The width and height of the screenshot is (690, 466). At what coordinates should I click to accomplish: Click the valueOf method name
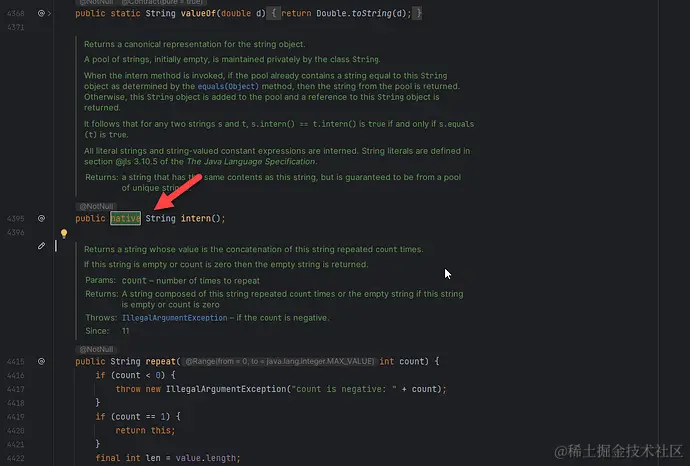tap(198, 13)
